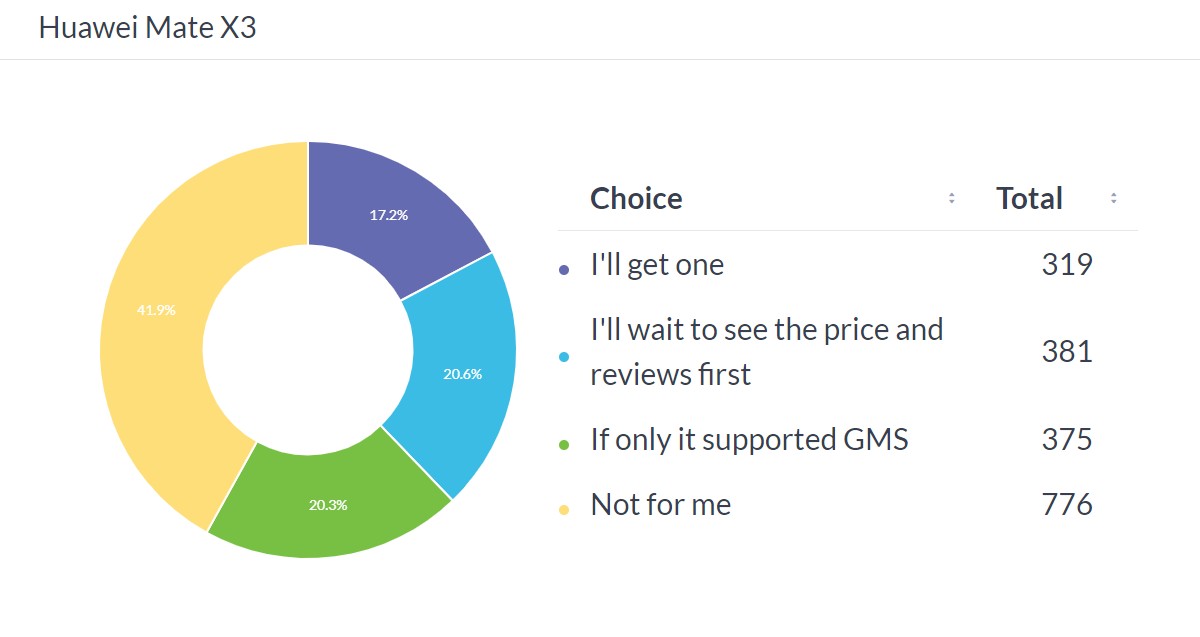
Task: Click the "If only it supported GMS" row
Action: click(749, 439)
